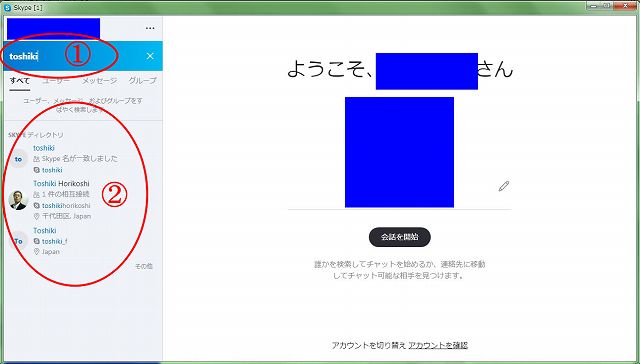640x364 pixels.
Task: Clear the toshiki search with X
Action: point(150,56)
